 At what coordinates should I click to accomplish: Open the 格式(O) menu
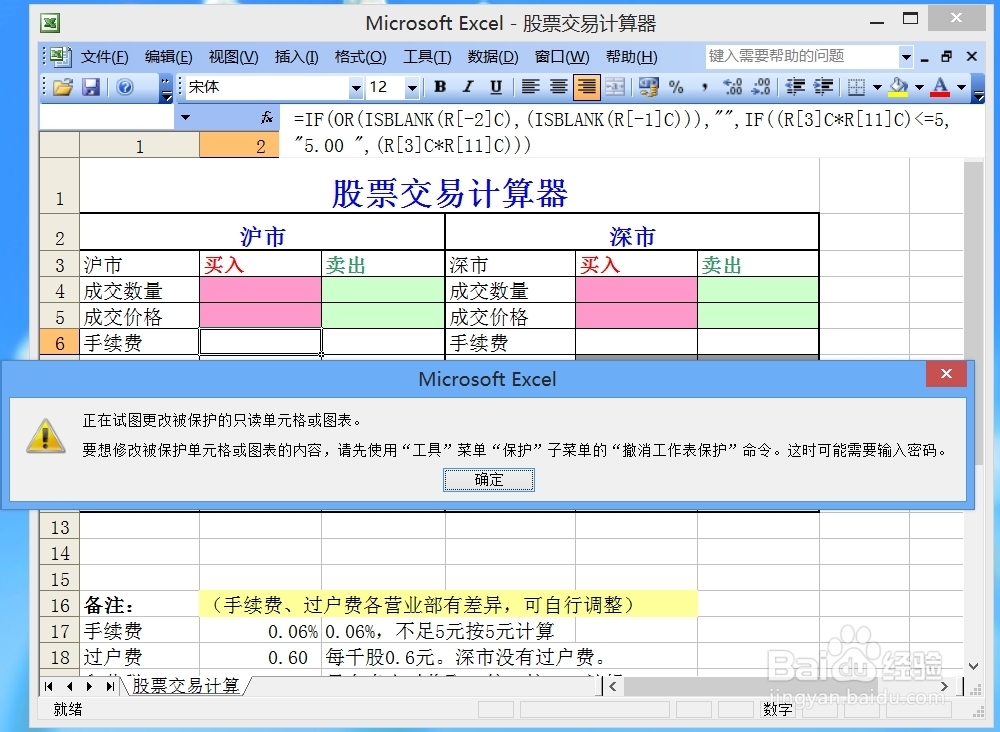(x=360, y=57)
